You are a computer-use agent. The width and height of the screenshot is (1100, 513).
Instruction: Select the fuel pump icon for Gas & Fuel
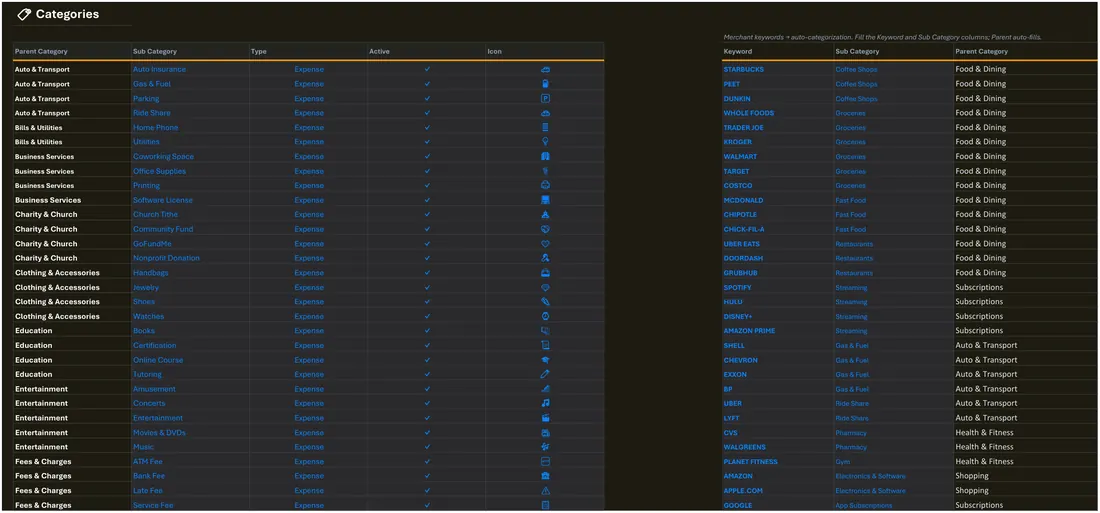pos(545,84)
